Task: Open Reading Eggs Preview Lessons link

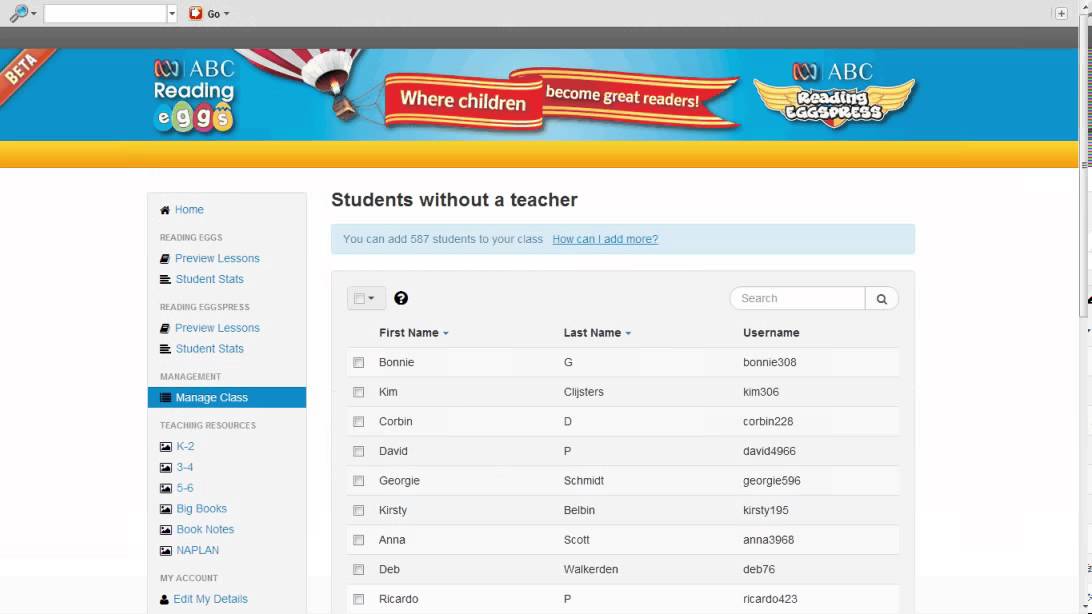Action: [217, 258]
